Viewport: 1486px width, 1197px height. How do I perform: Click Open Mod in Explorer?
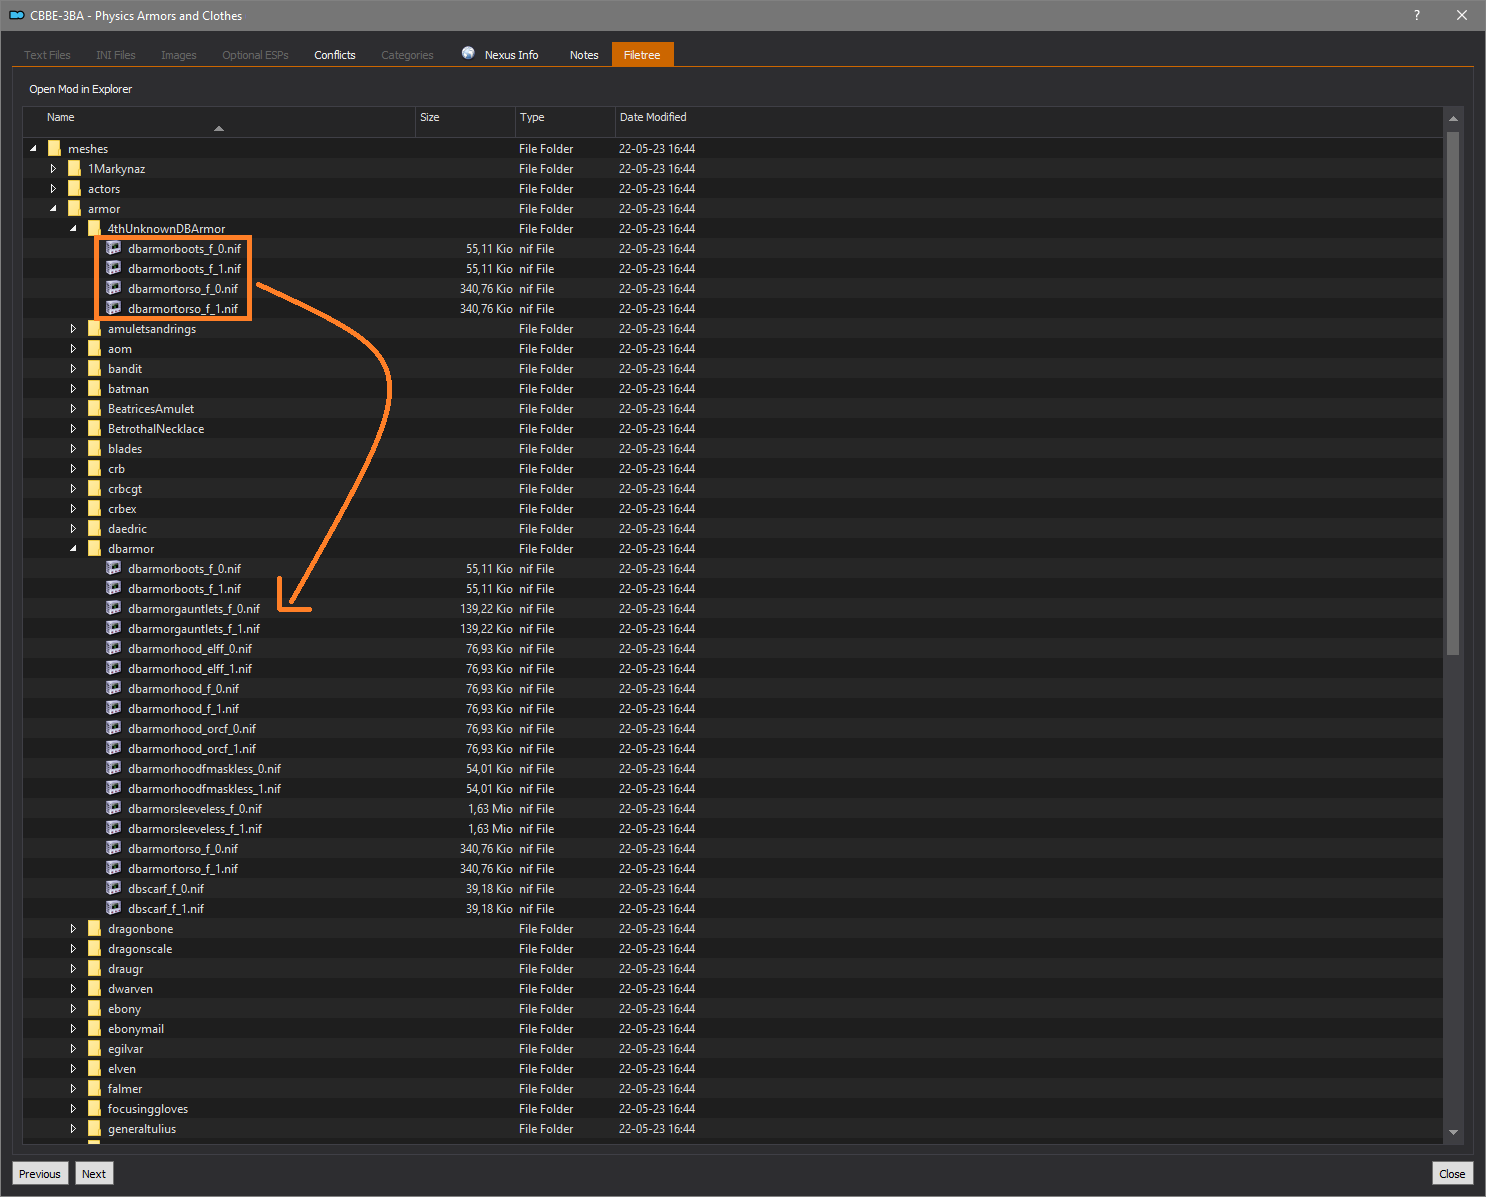81,89
